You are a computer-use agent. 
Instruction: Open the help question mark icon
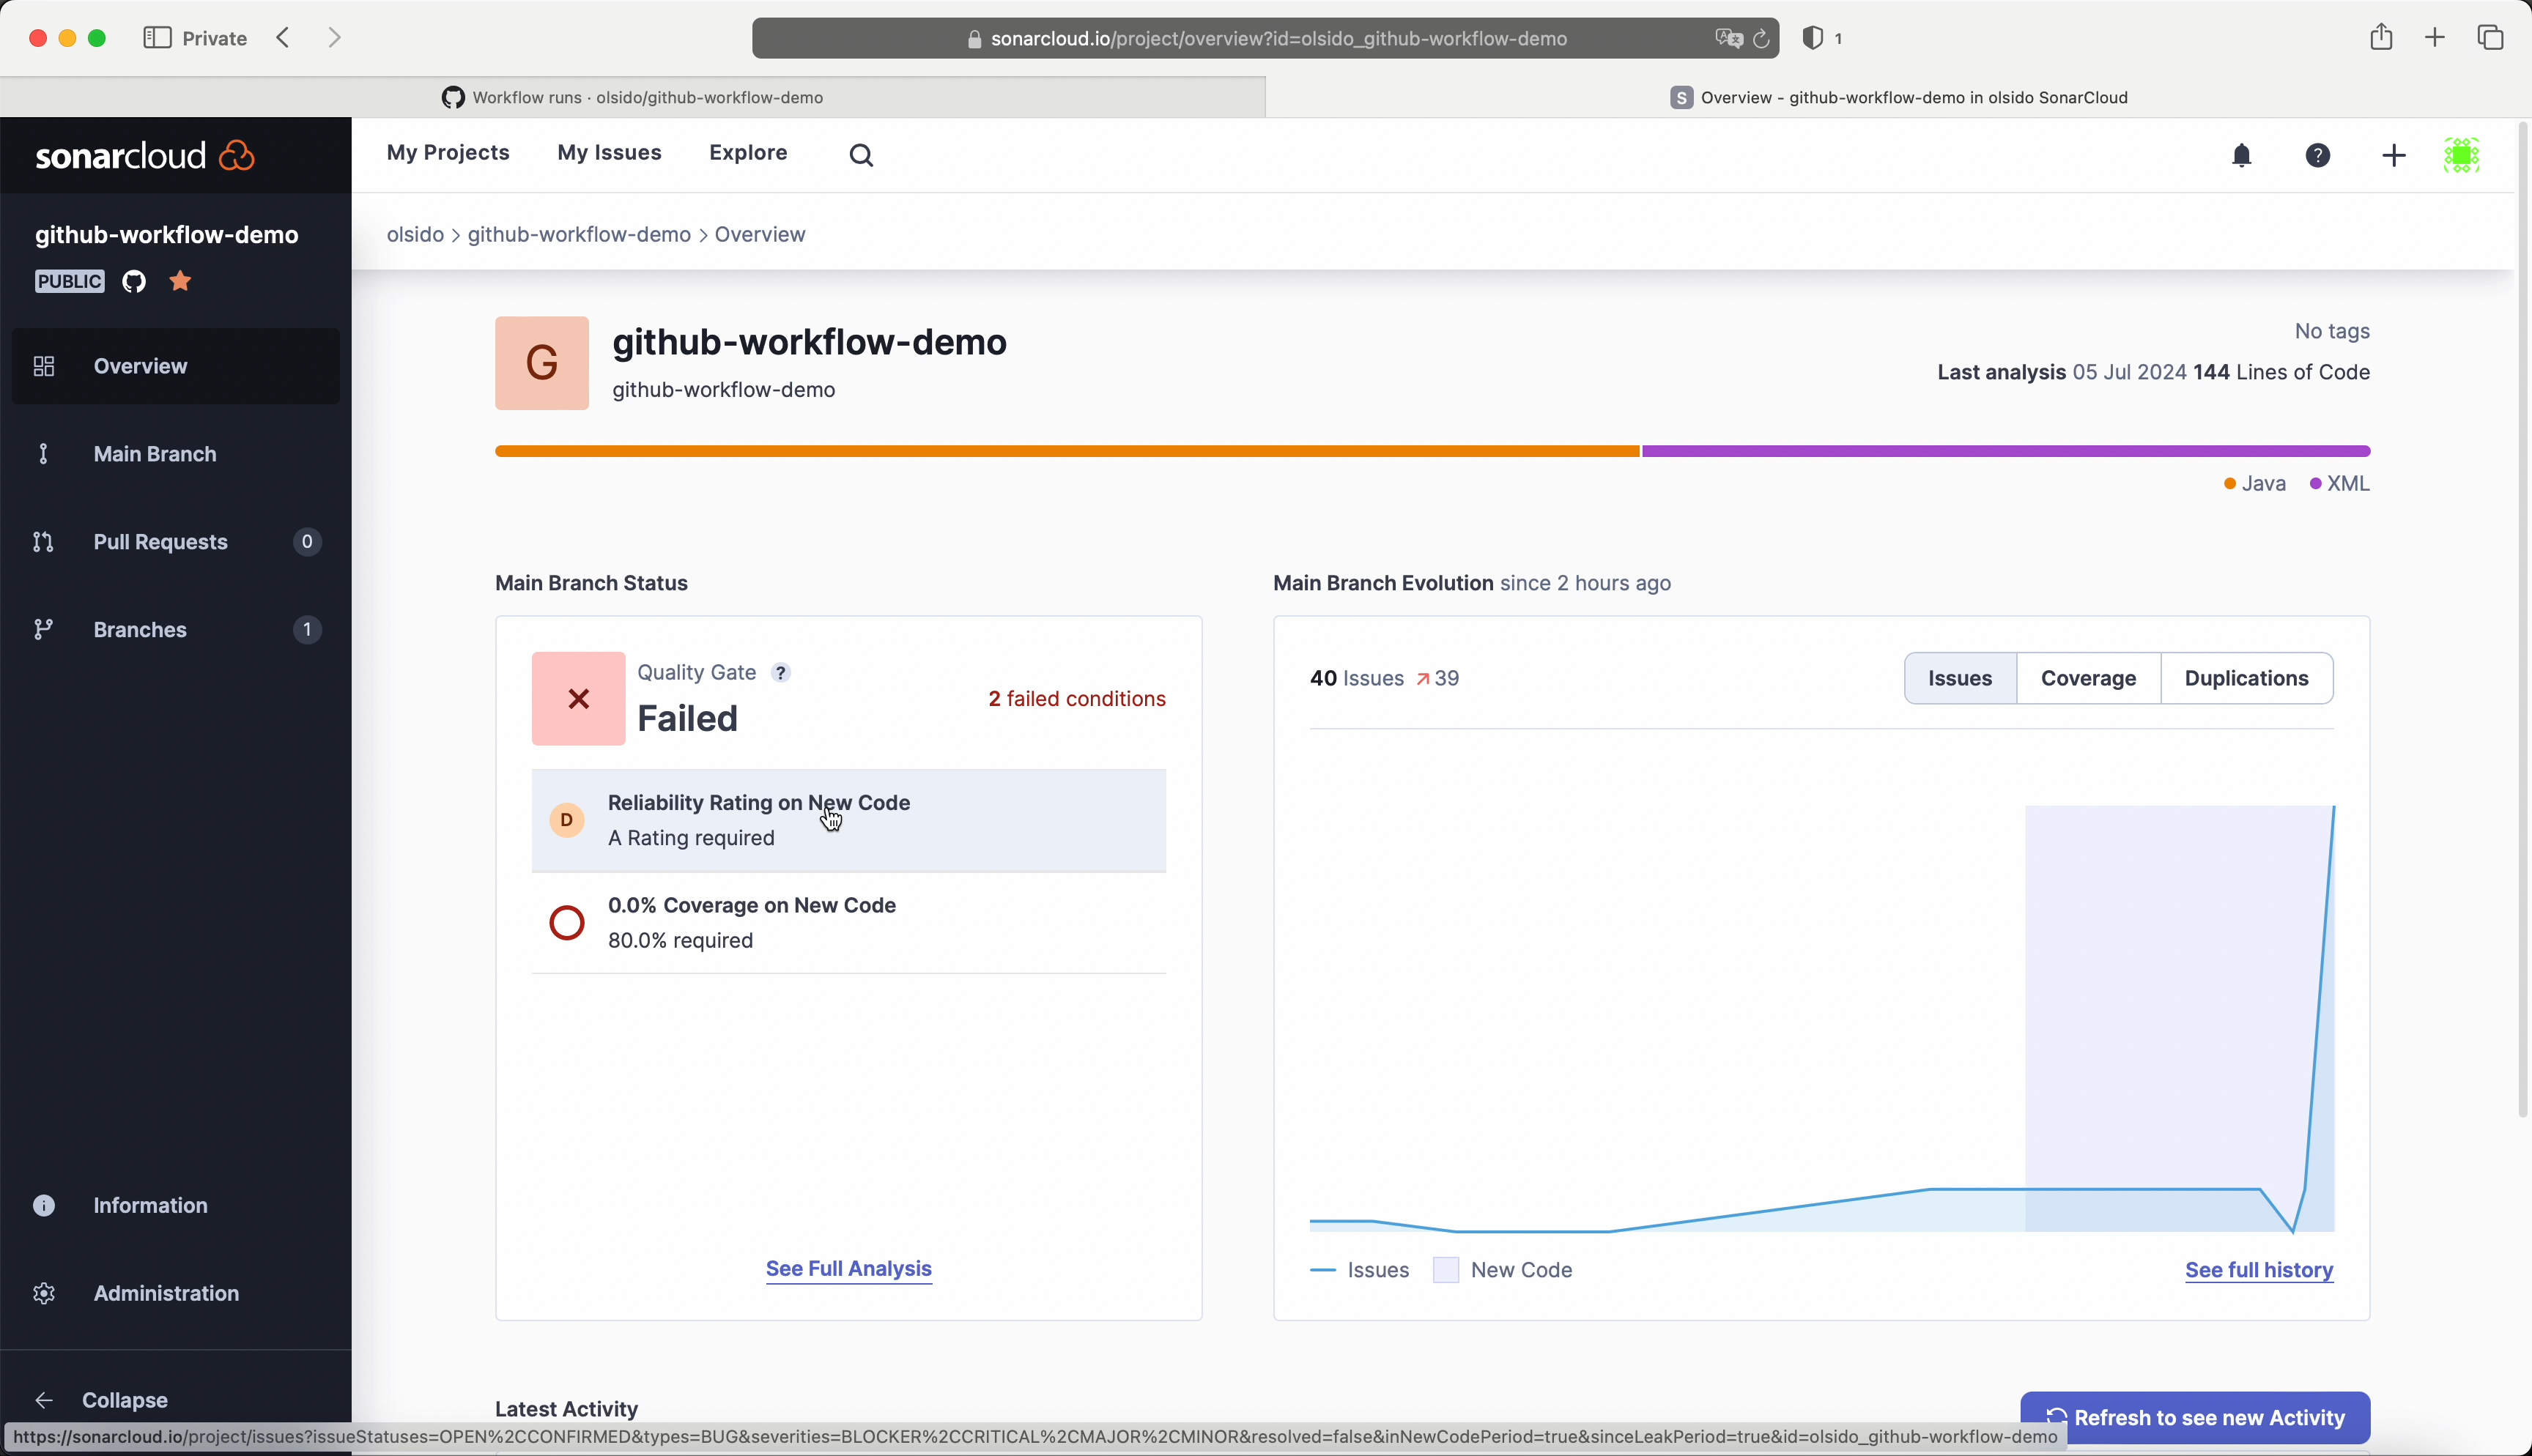(2317, 155)
